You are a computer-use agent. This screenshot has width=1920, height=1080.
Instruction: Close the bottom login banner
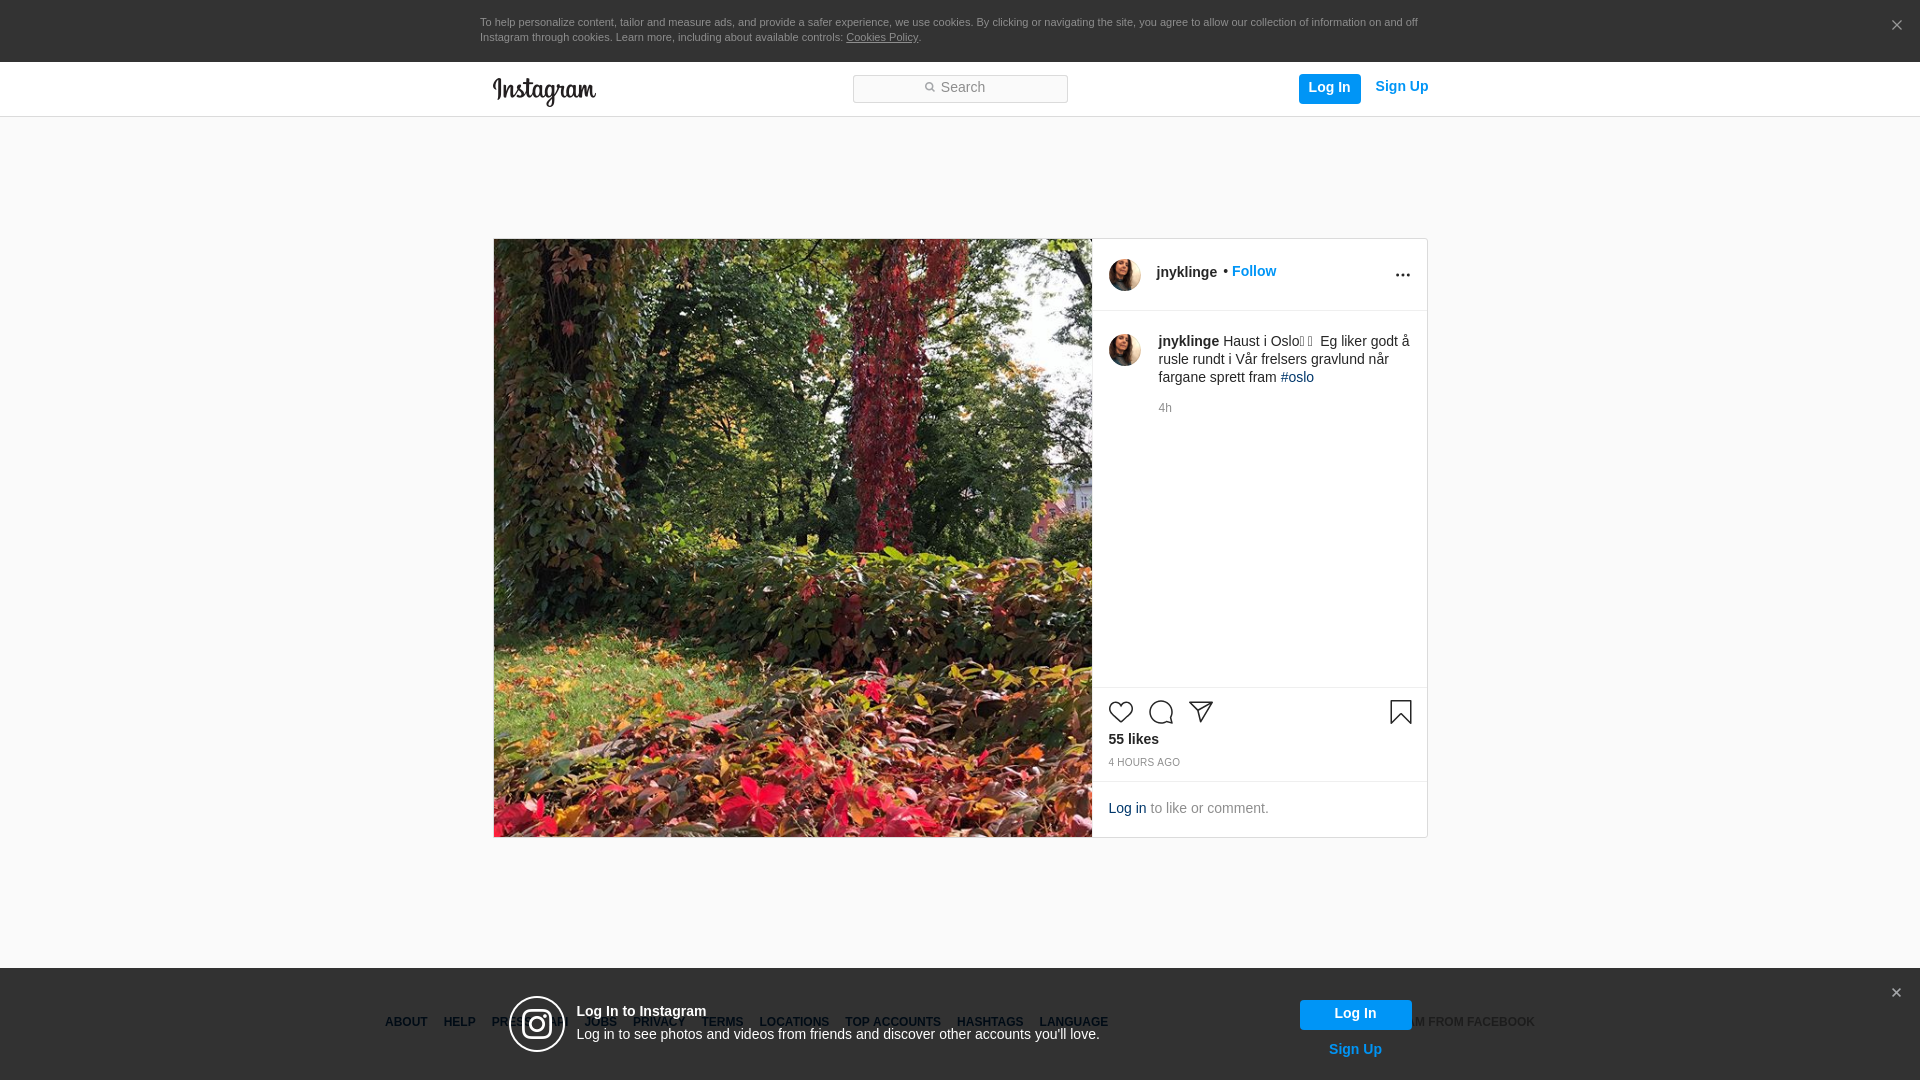coord(1895,993)
